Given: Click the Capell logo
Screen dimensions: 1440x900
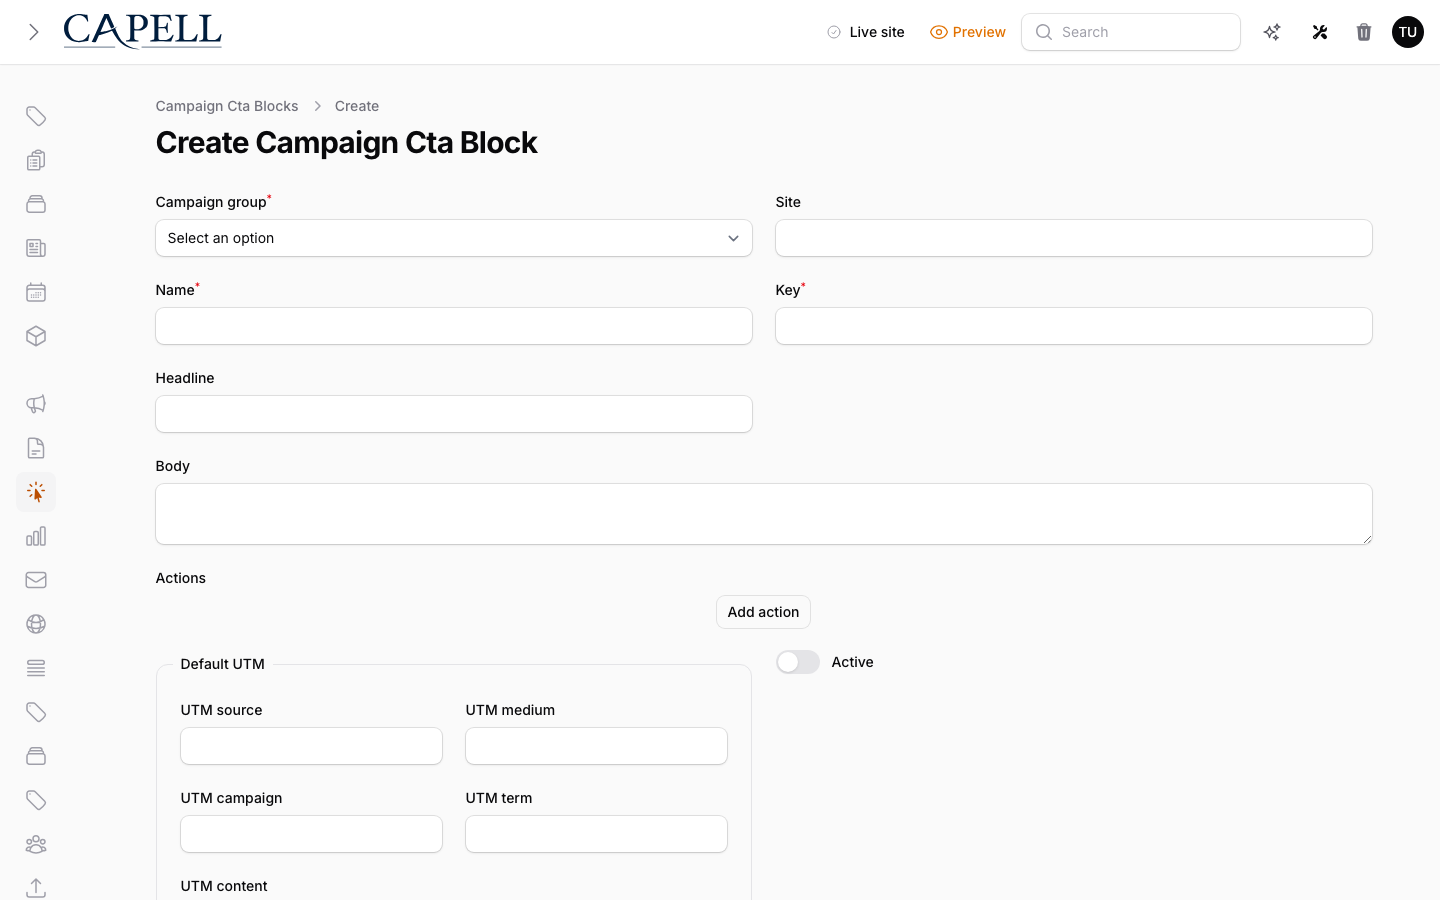Looking at the screenshot, I should 143,31.
